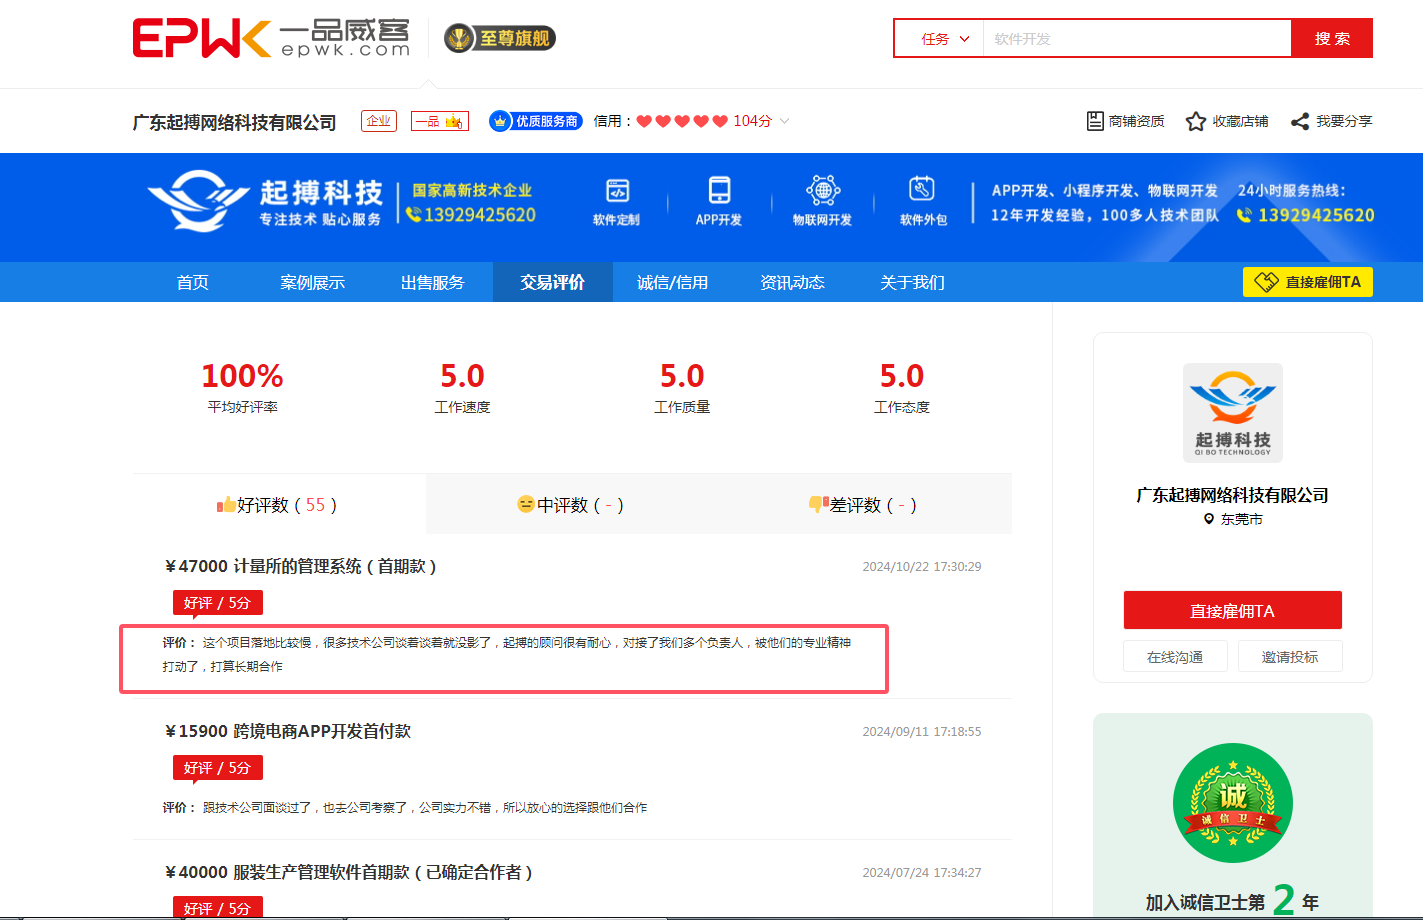Click the 2024/09/11 17:18:55 timestamp
Viewport: 1423px width, 920px height.
point(922,731)
